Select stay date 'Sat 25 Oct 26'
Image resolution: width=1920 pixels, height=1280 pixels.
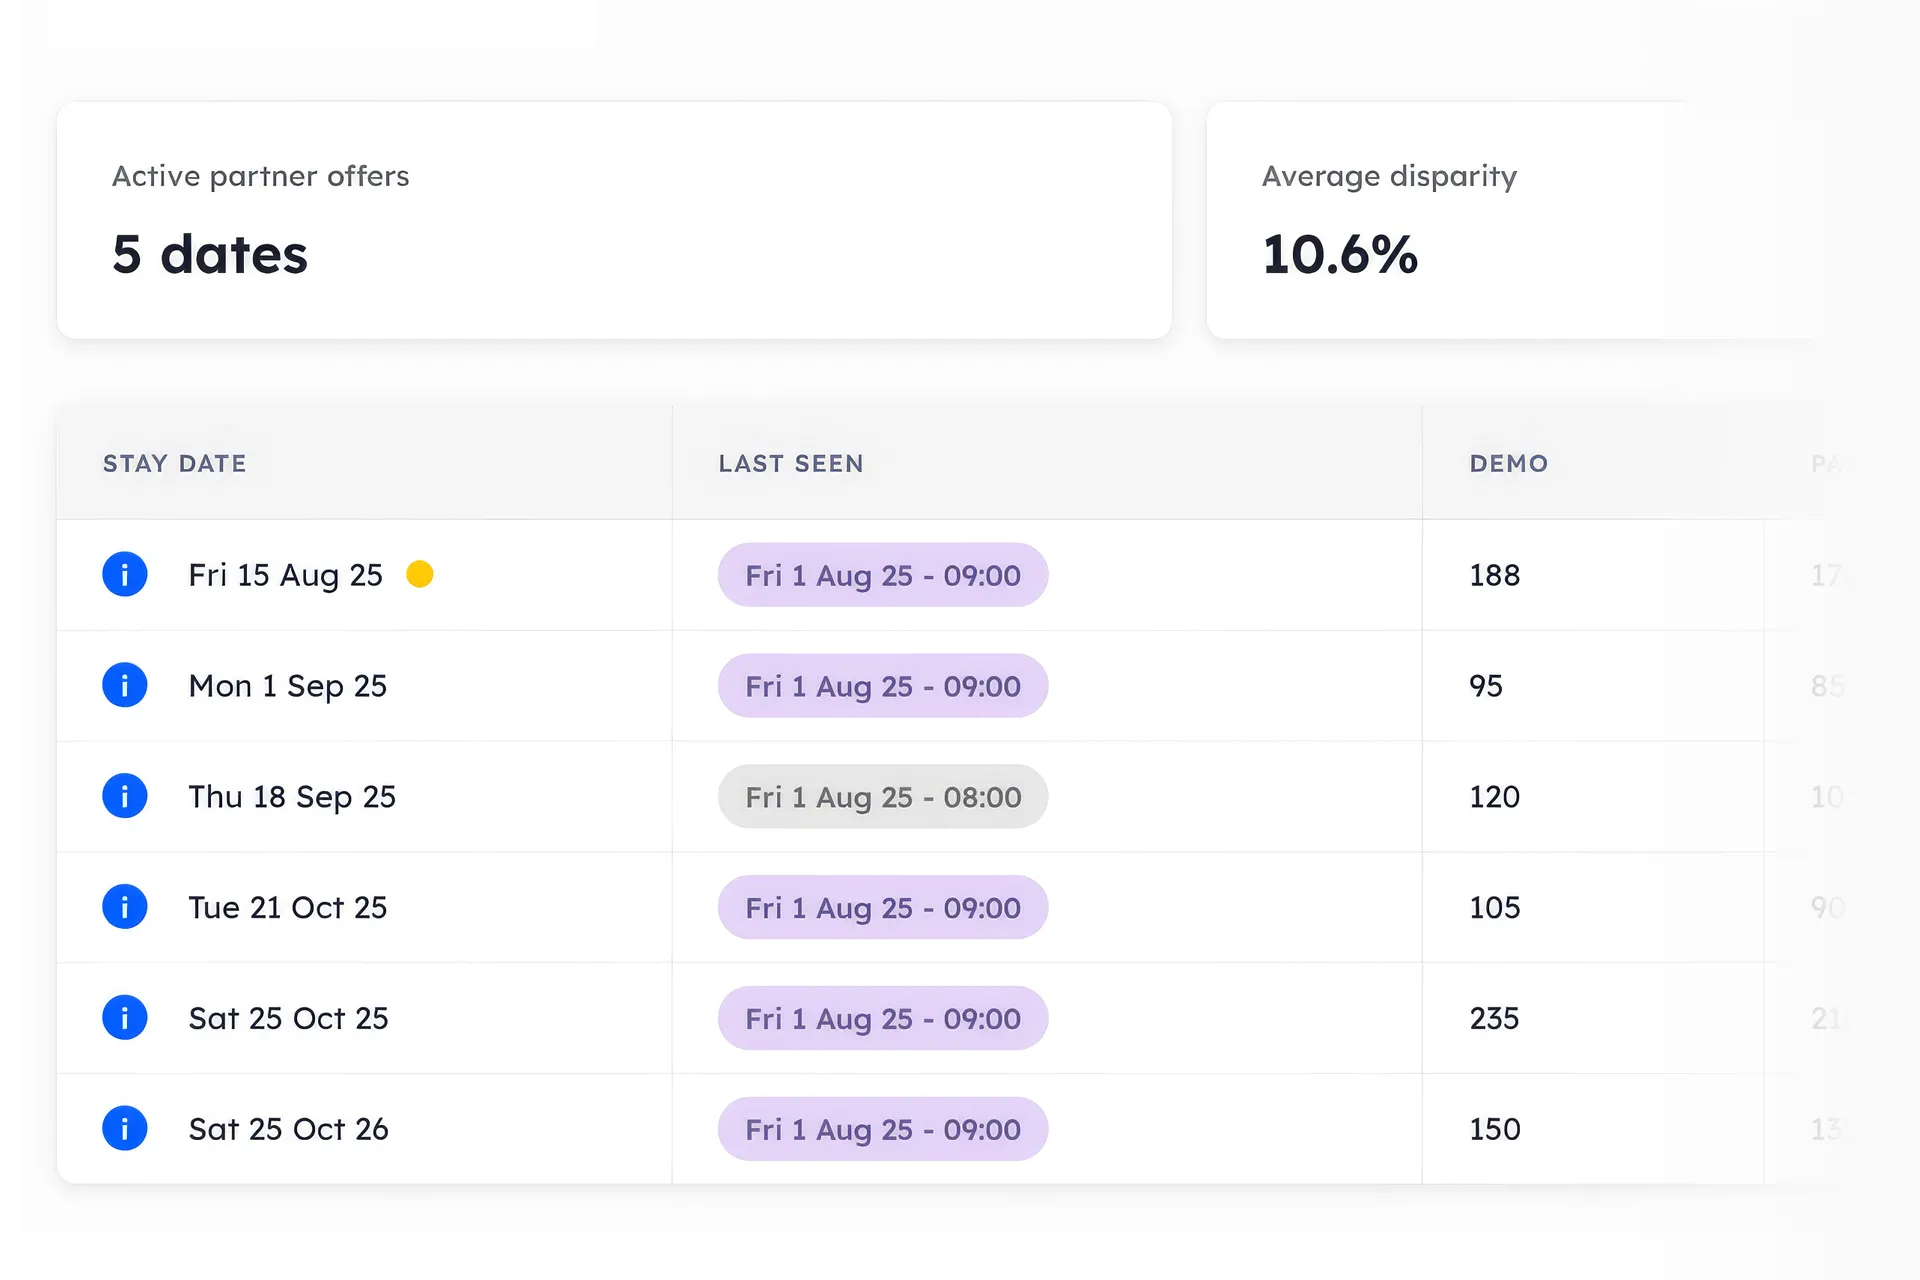(x=289, y=1129)
